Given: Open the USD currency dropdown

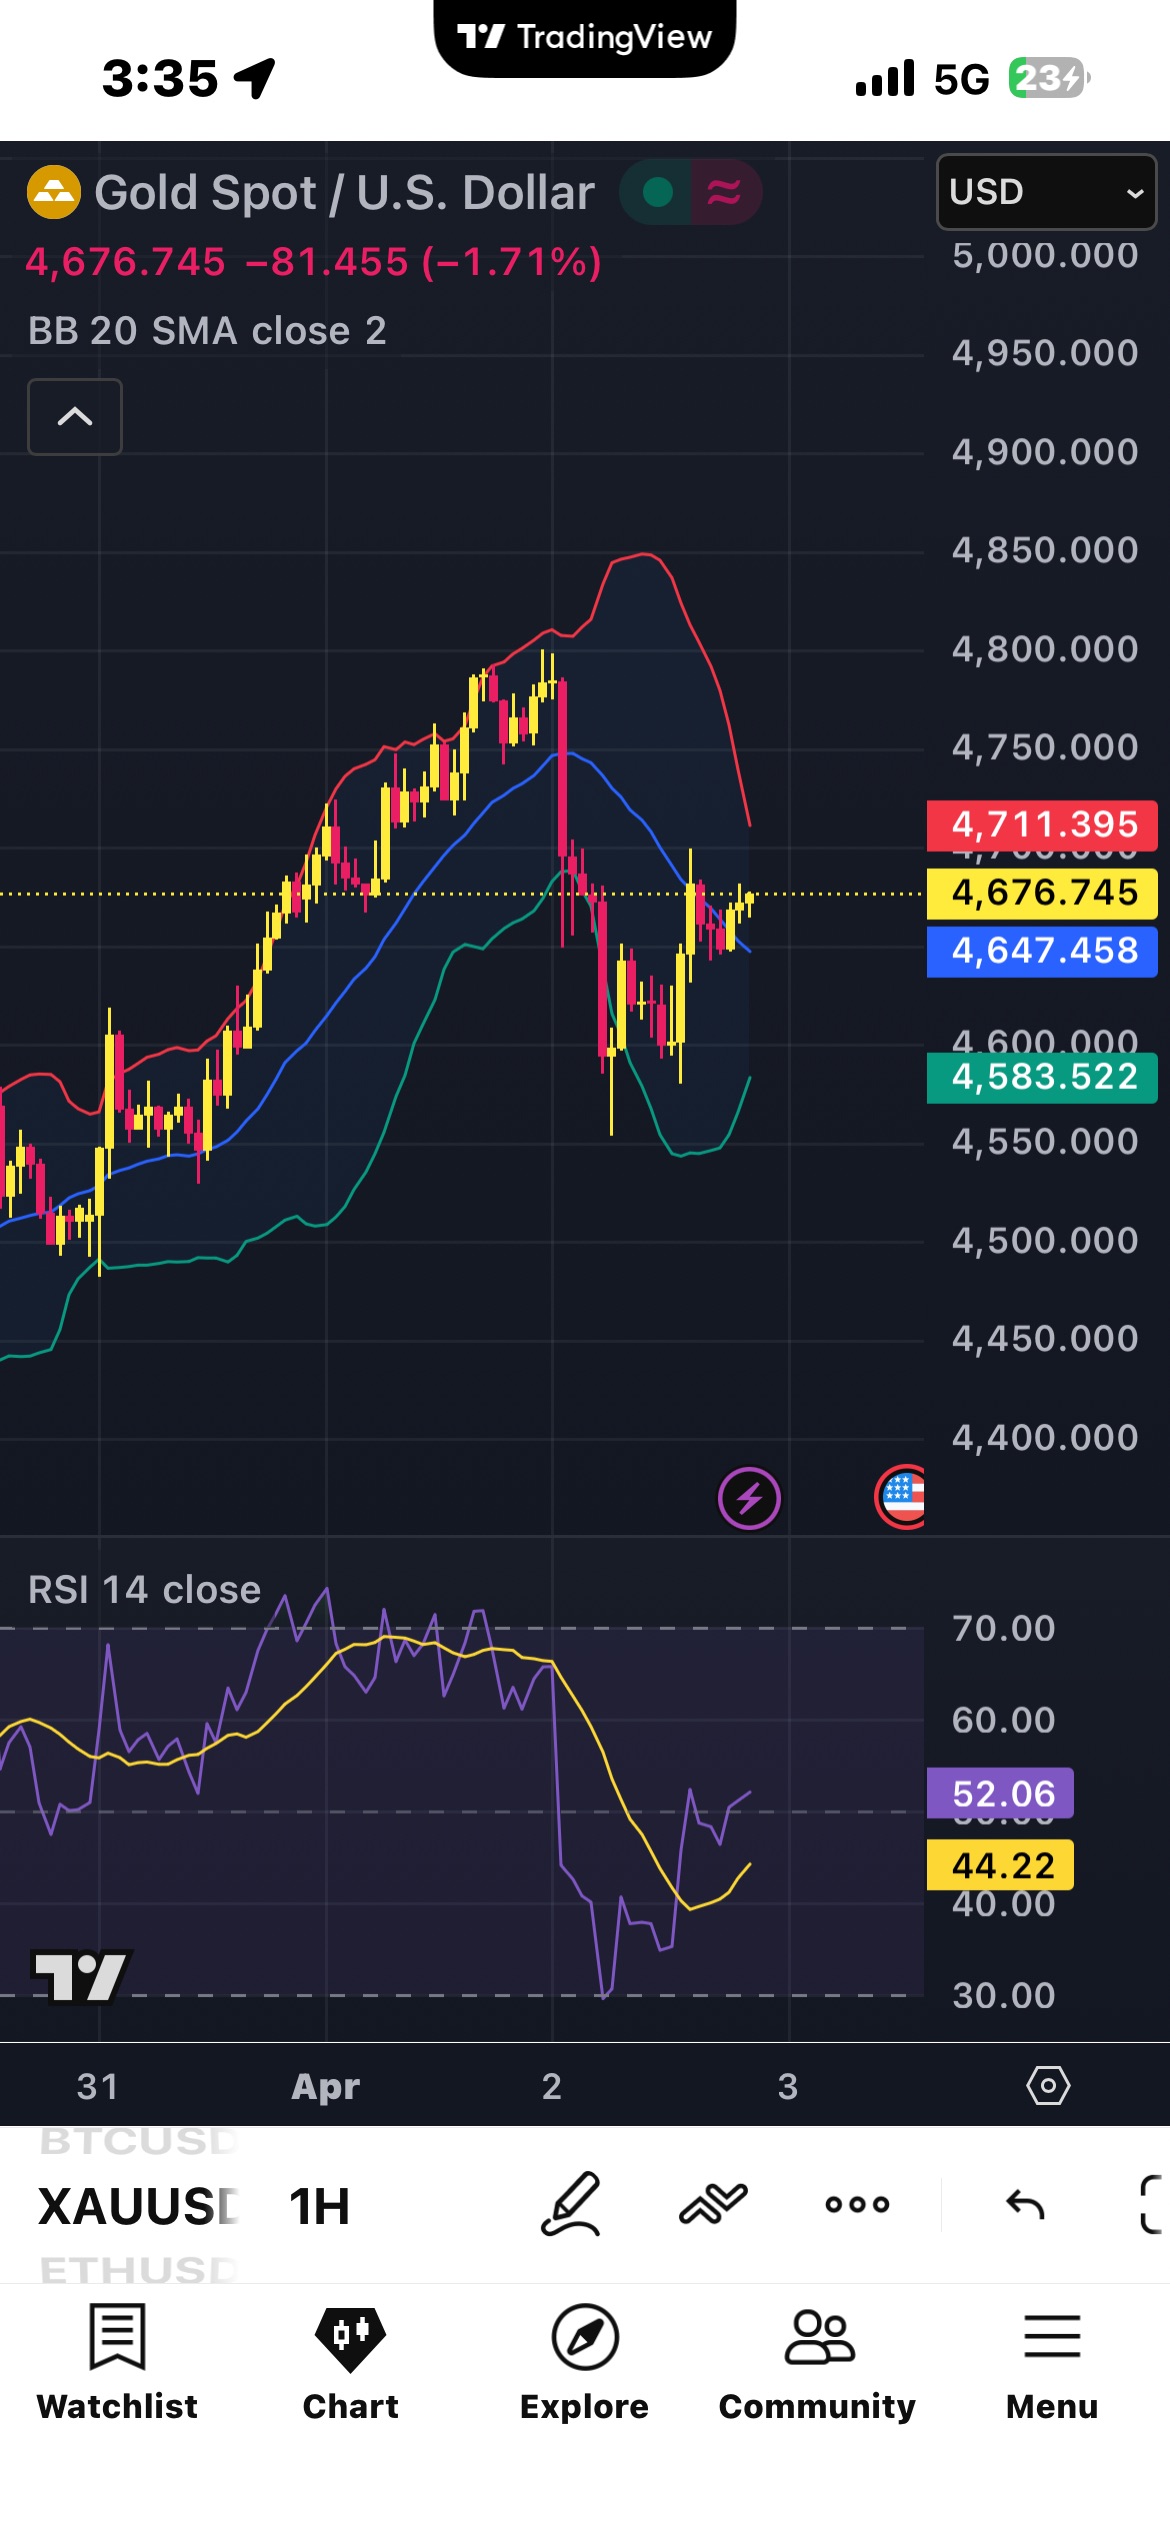Looking at the screenshot, I should (x=1045, y=192).
